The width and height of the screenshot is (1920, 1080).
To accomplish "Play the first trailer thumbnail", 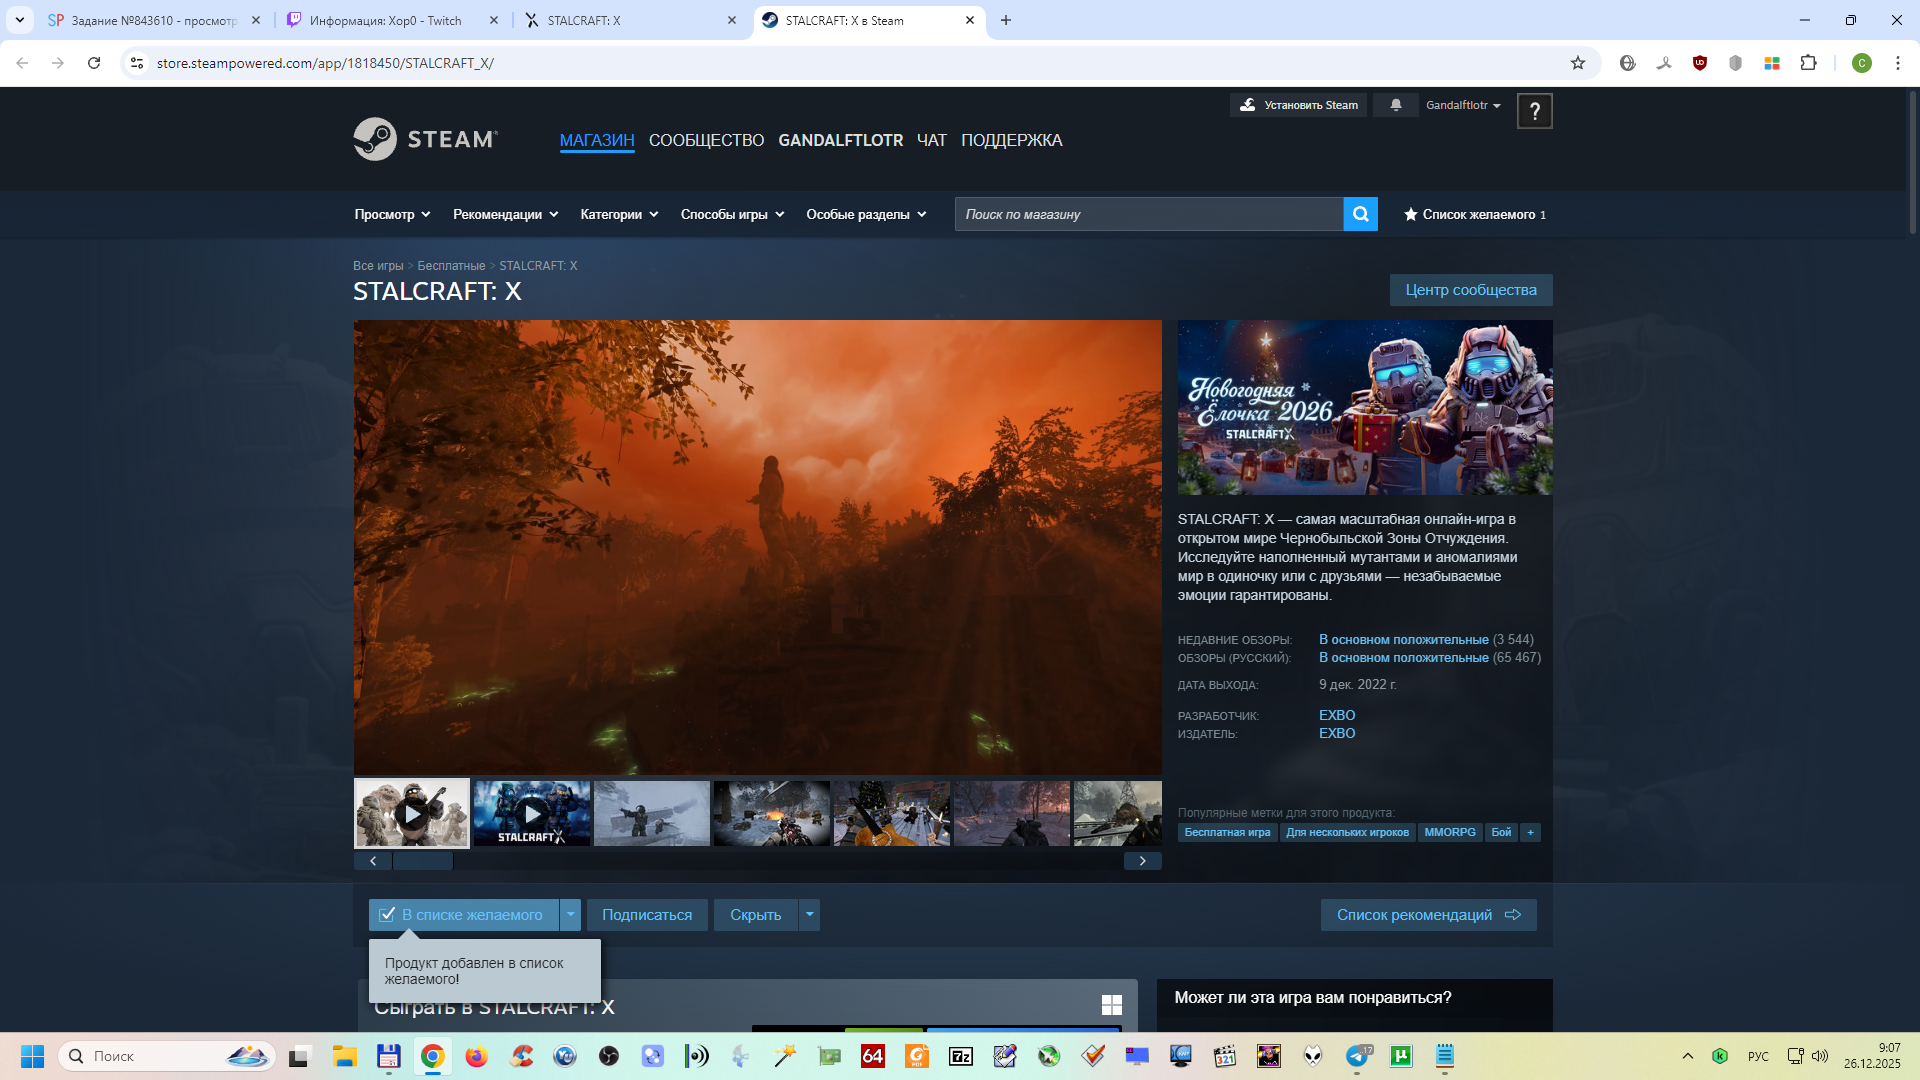I will (412, 814).
